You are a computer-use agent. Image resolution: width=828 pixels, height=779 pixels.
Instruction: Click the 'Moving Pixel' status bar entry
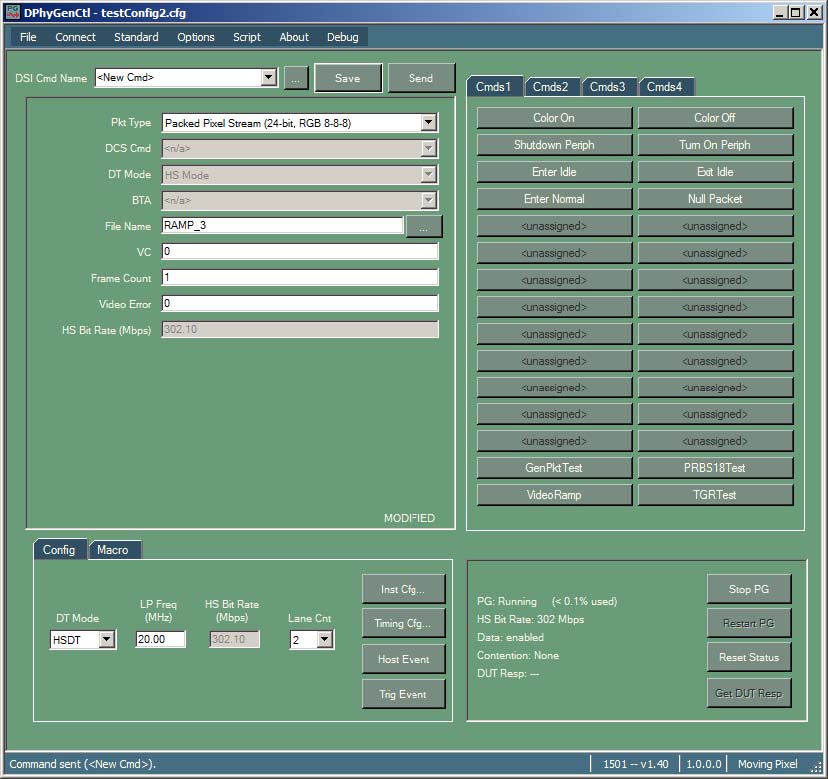[x=767, y=764]
